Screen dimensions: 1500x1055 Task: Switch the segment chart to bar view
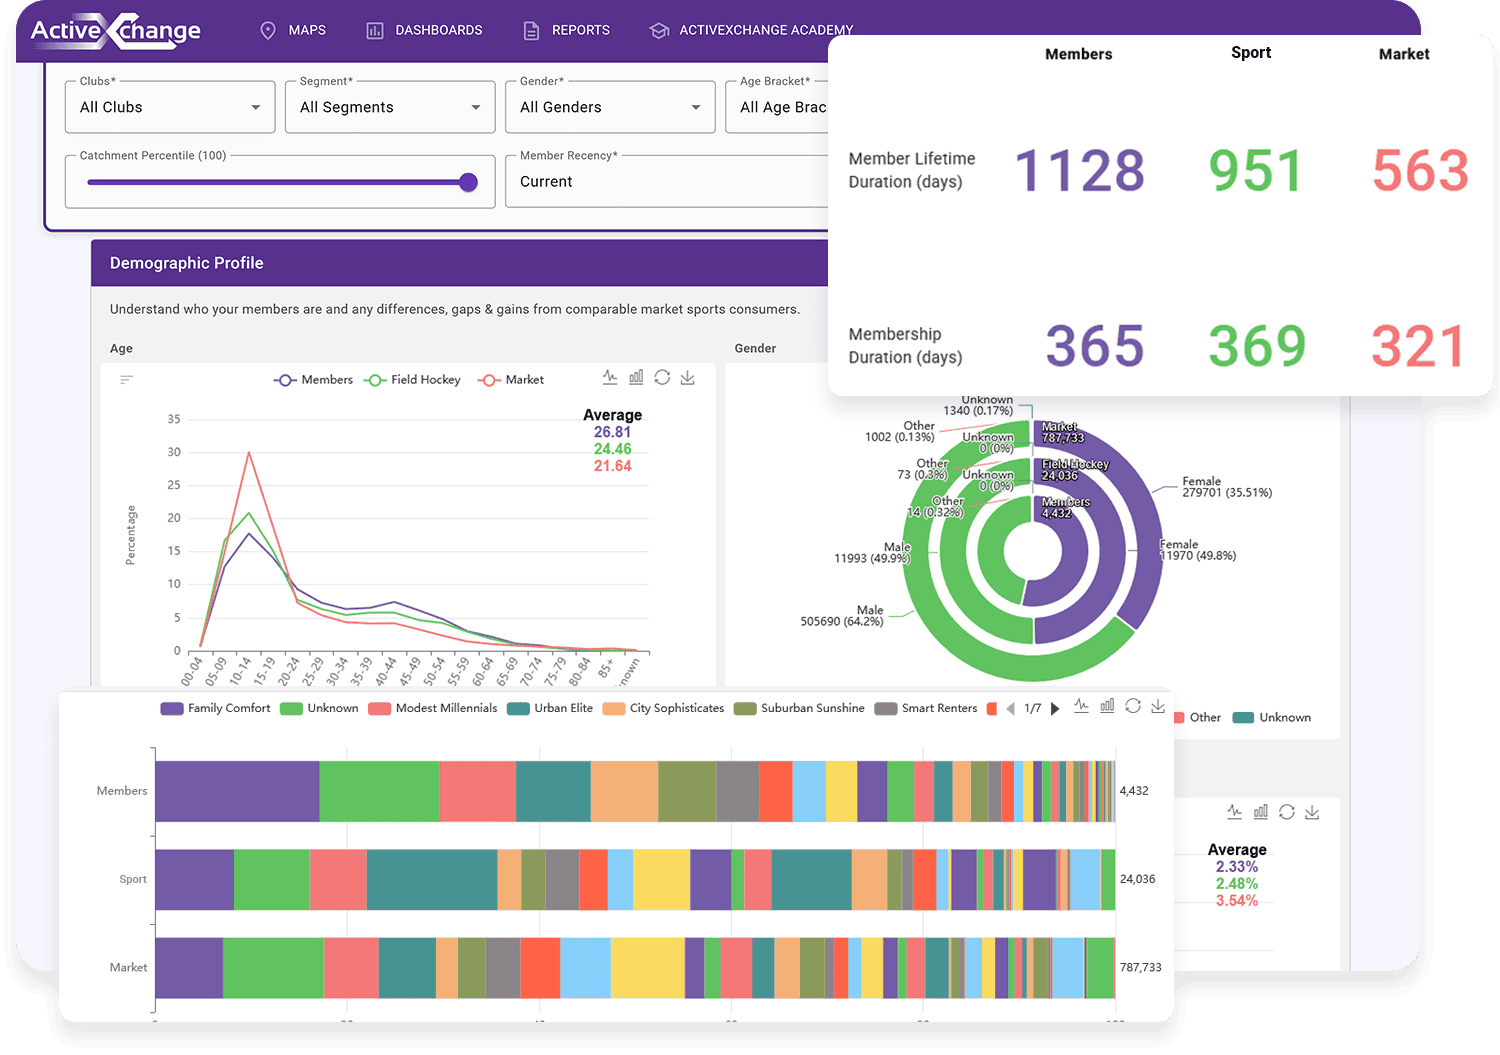(1107, 706)
